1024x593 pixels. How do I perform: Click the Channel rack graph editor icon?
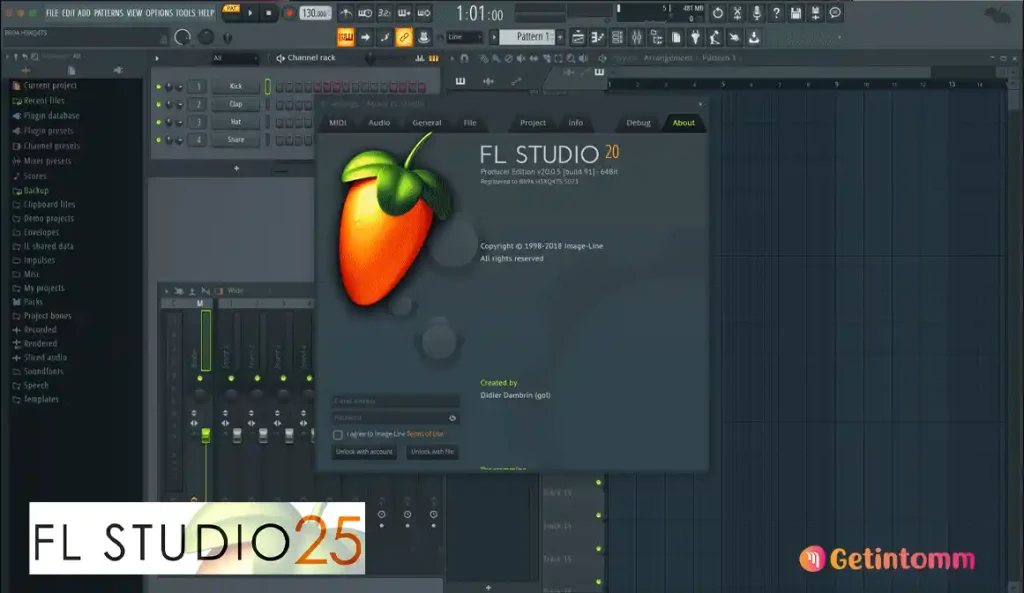(420, 58)
